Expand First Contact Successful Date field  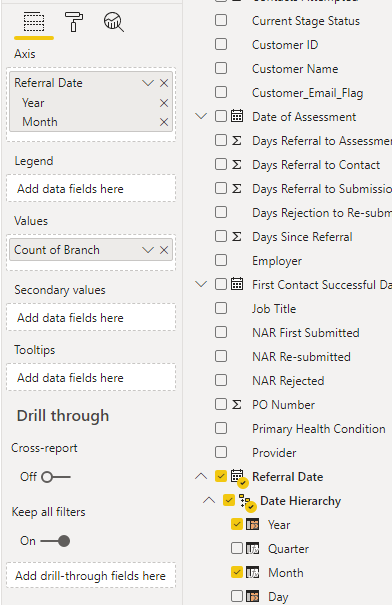[x=201, y=284]
